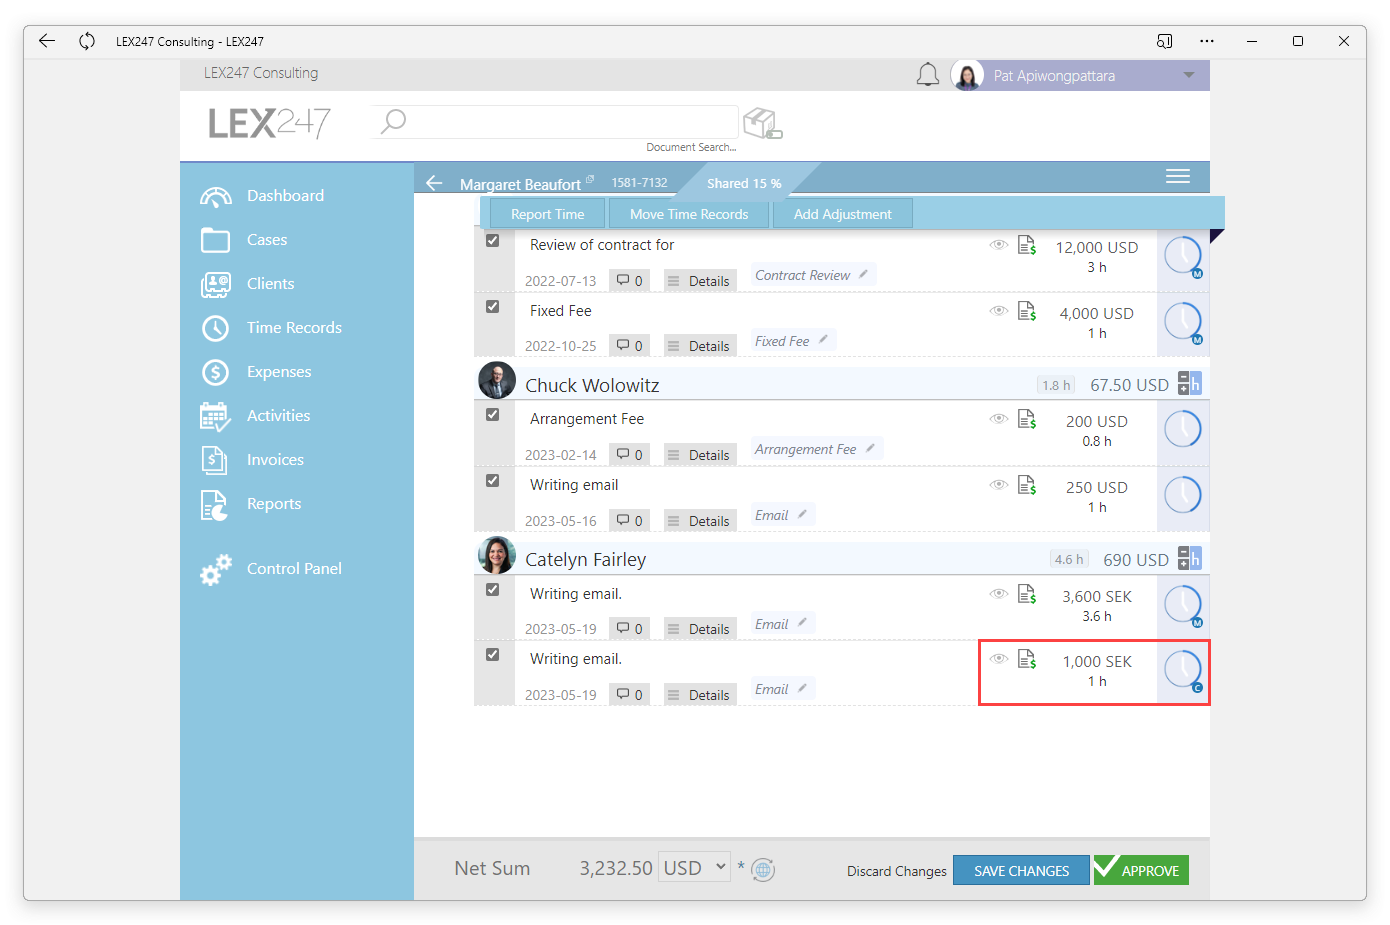
Task: Edit the Arrangement Fee tag with its pencil
Action: (870, 447)
